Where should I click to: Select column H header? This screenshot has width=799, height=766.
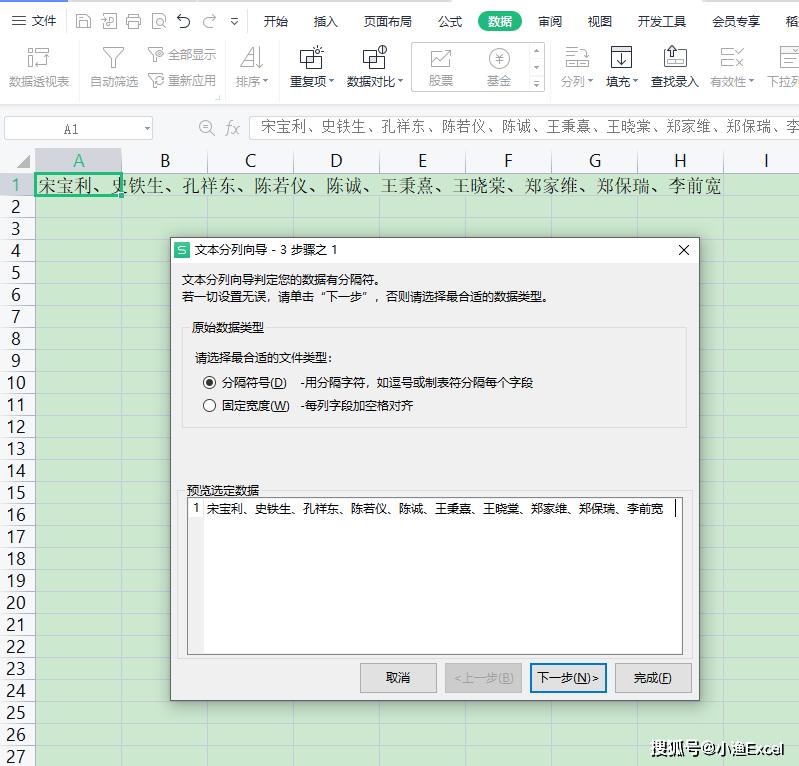(x=680, y=161)
